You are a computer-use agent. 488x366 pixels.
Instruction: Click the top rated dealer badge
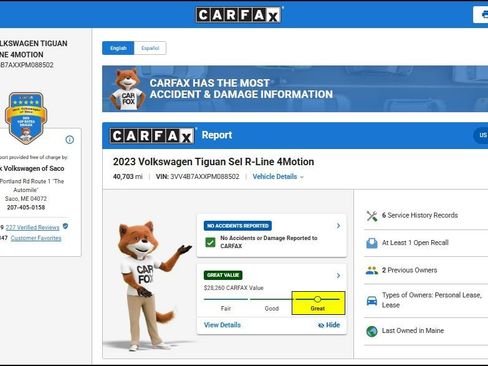(x=26, y=118)
